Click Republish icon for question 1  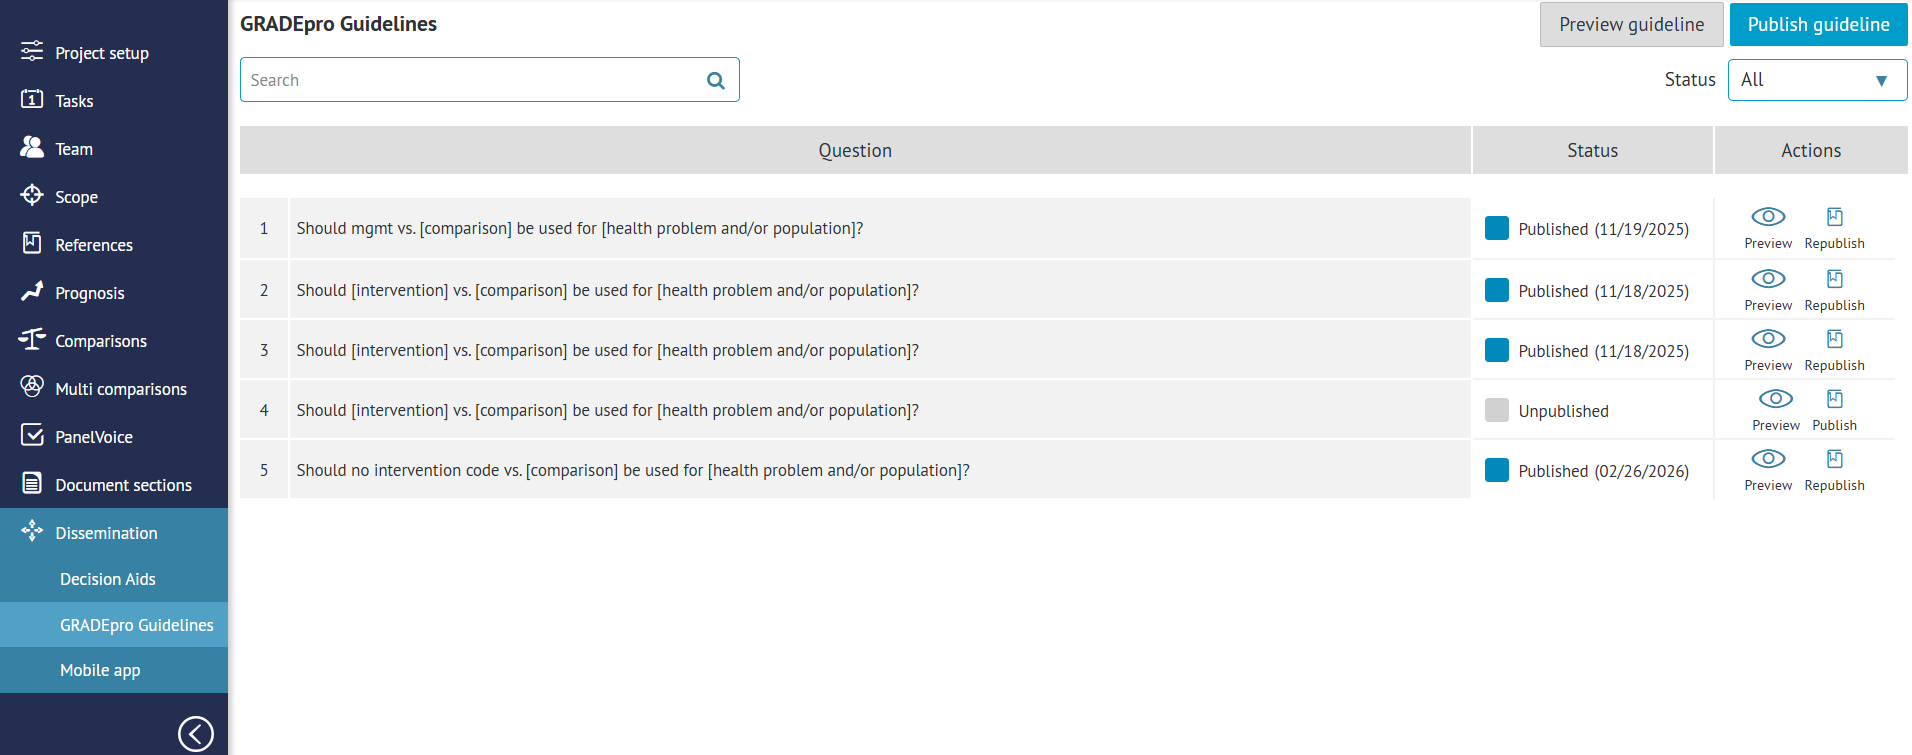(x=1834, y=217)
